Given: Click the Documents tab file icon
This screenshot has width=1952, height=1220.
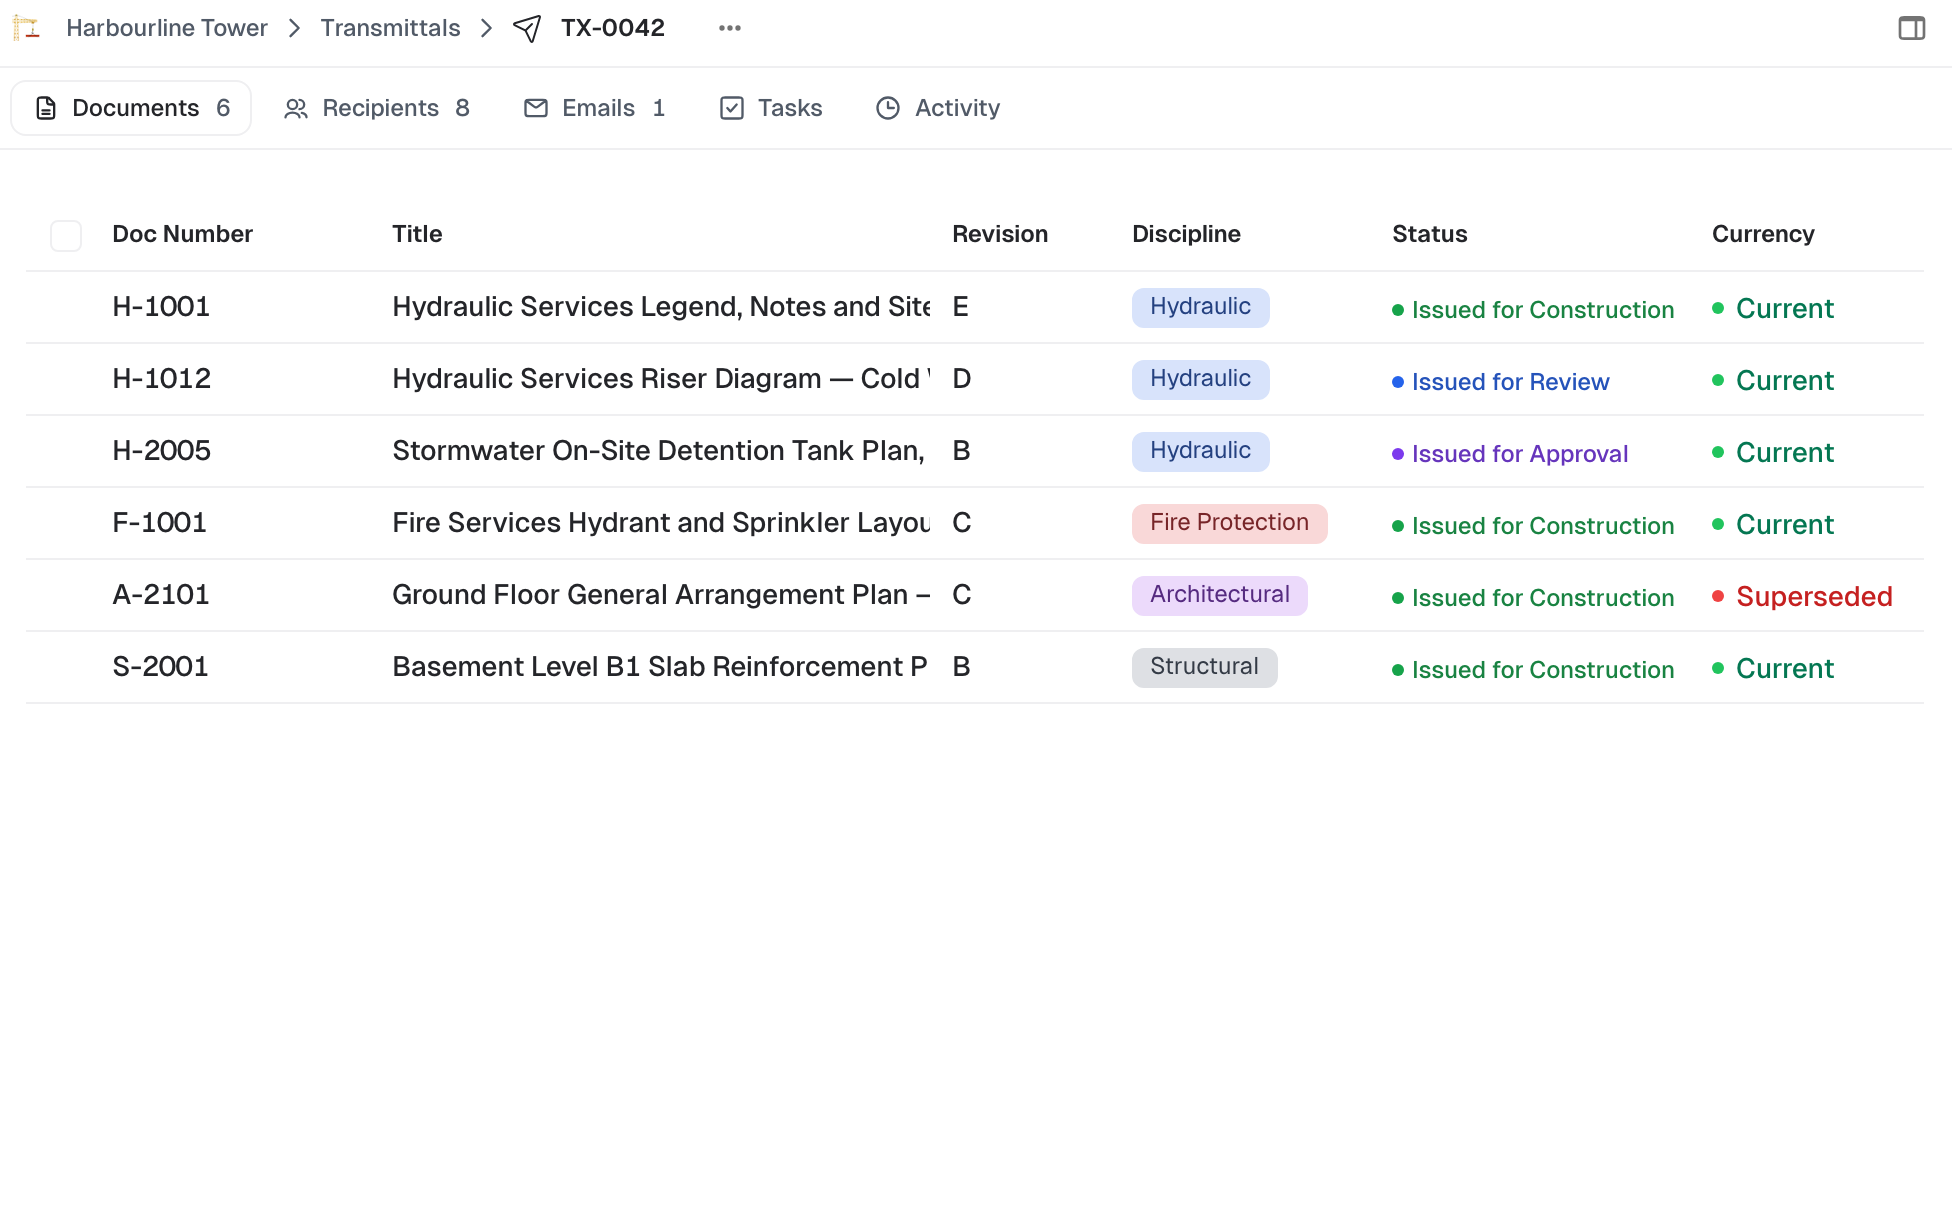Looking at the screenshot, I should coord(46,108).
